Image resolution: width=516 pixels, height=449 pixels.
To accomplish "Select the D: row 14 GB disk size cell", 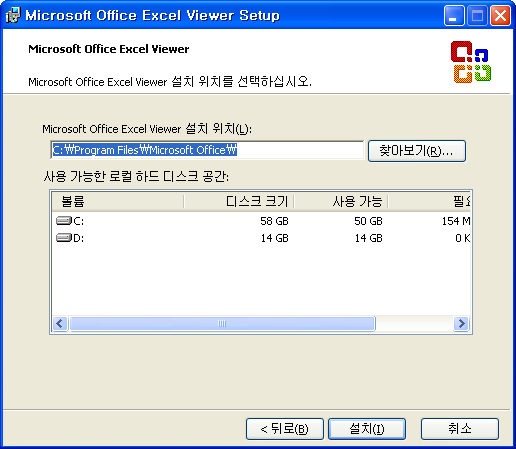I will [274, 238].
